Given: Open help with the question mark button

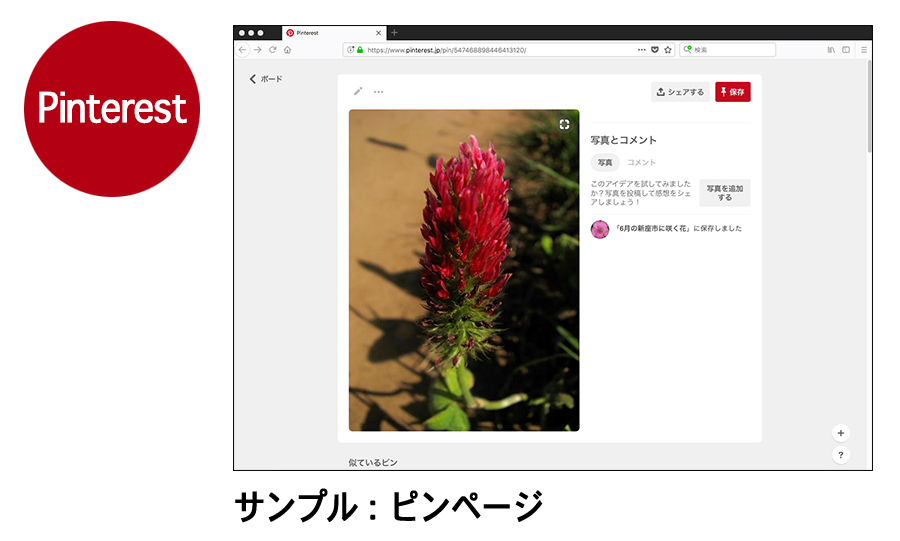Looking at the screenshot, I should point(840,455).
